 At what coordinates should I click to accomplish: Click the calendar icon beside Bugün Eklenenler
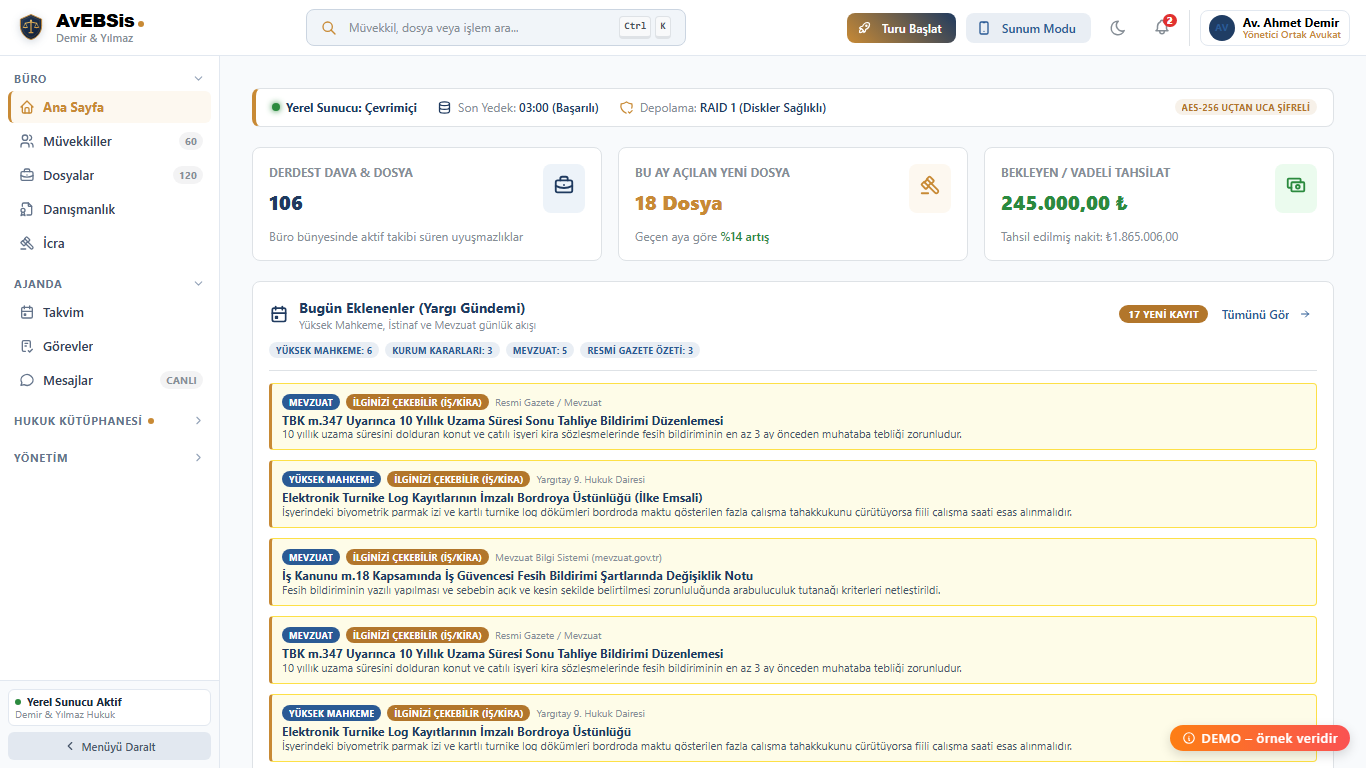tap(279, 315)
